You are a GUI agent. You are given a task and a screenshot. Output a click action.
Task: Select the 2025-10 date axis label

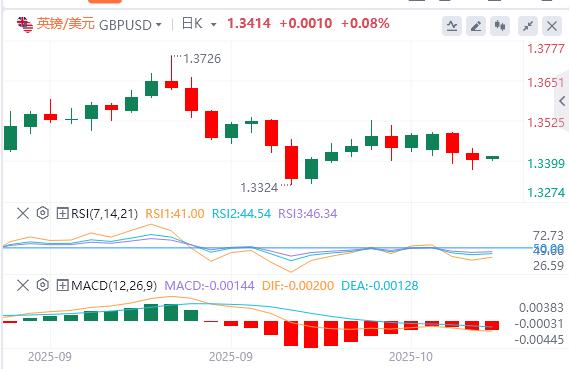pos(411,357)
